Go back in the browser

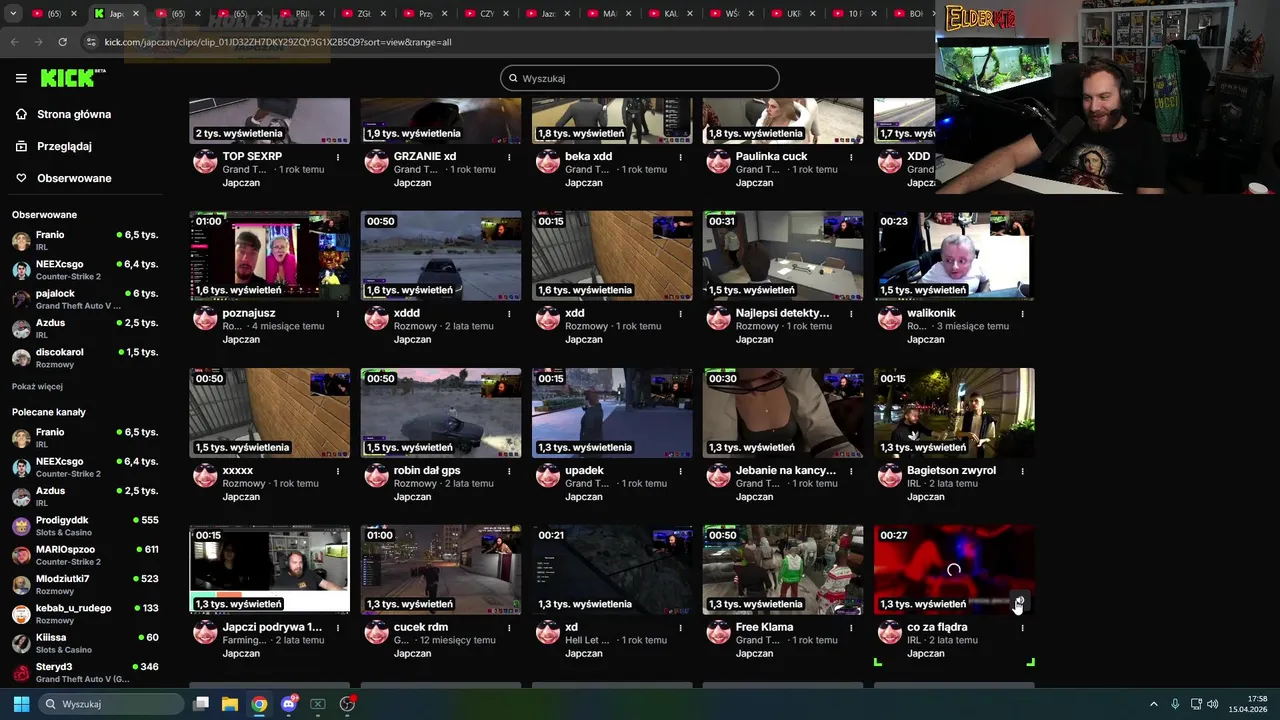point(14,42)
